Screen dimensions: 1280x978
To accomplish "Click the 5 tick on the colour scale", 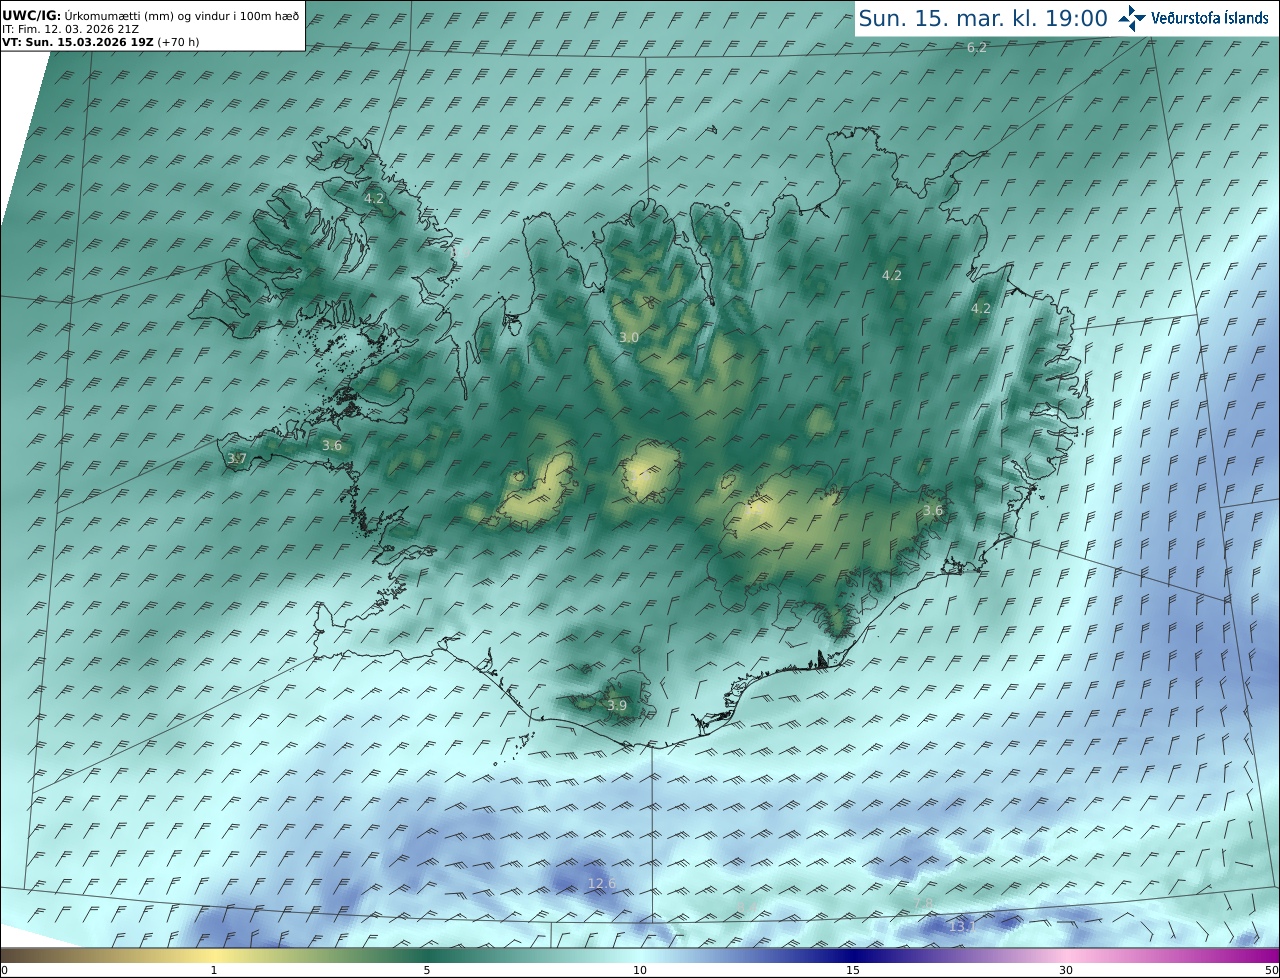I will point(427,970).
